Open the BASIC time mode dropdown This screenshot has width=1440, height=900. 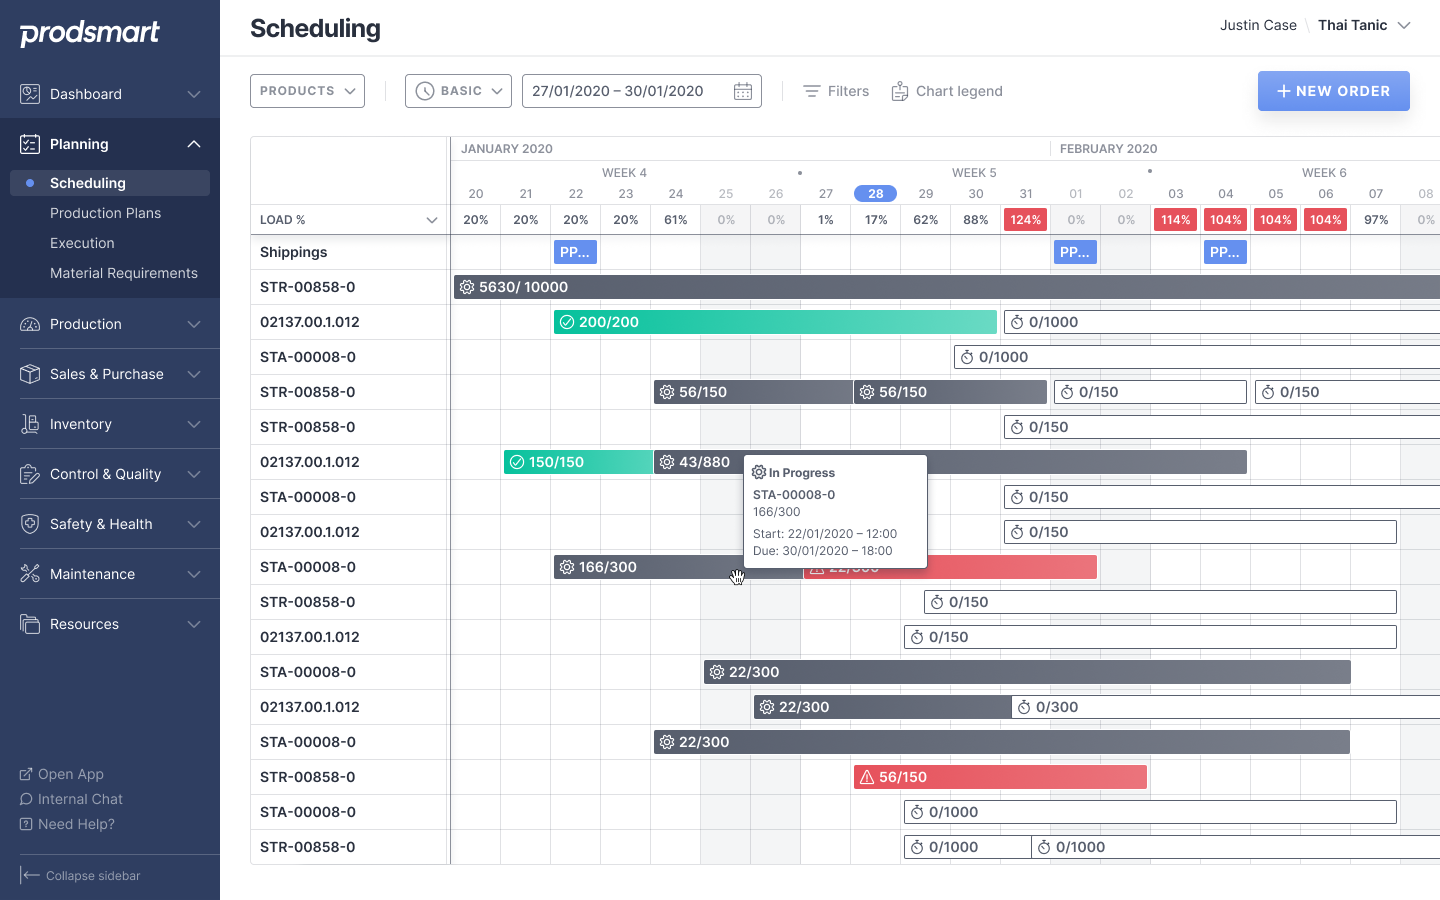[458, 91]
